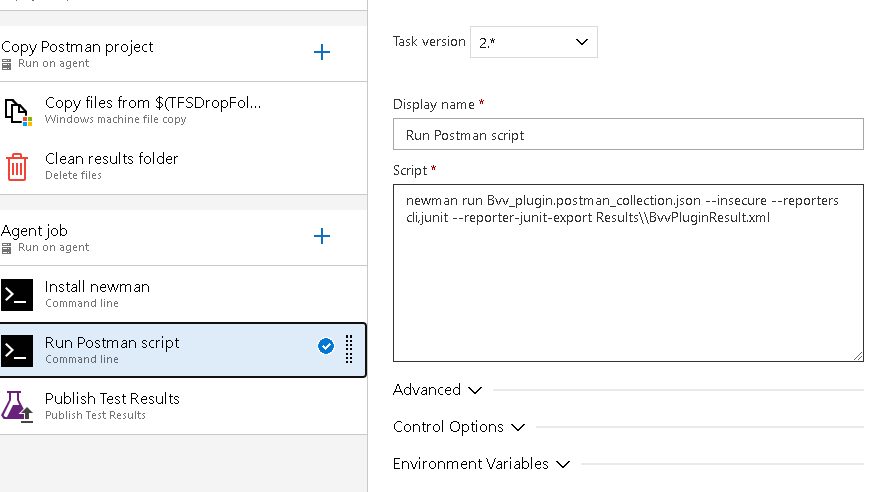
Task: Click 'Command line' under Run Postman script
Action: click(82, 360)
